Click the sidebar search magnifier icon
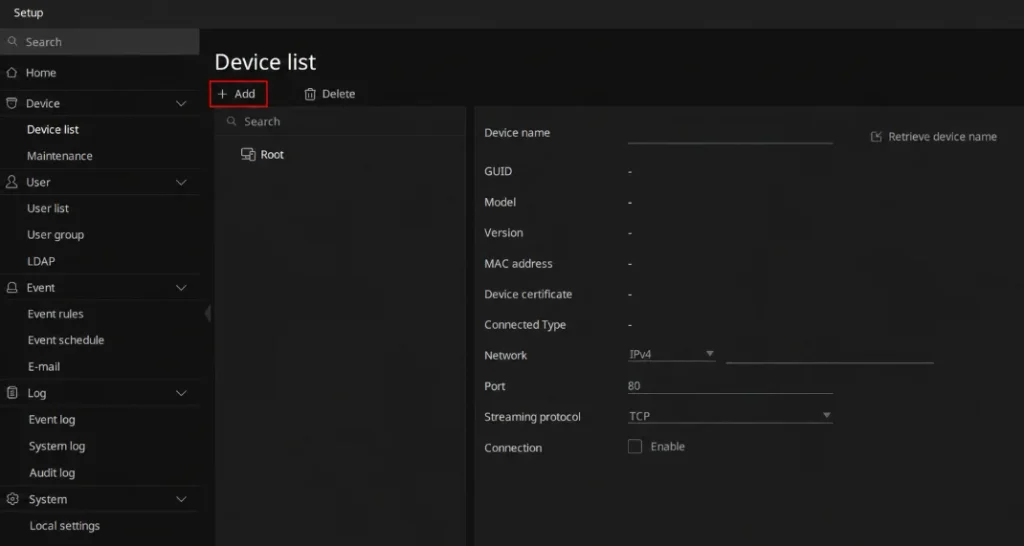Screen dimensions: 1024x546 (x=12, y=41)
